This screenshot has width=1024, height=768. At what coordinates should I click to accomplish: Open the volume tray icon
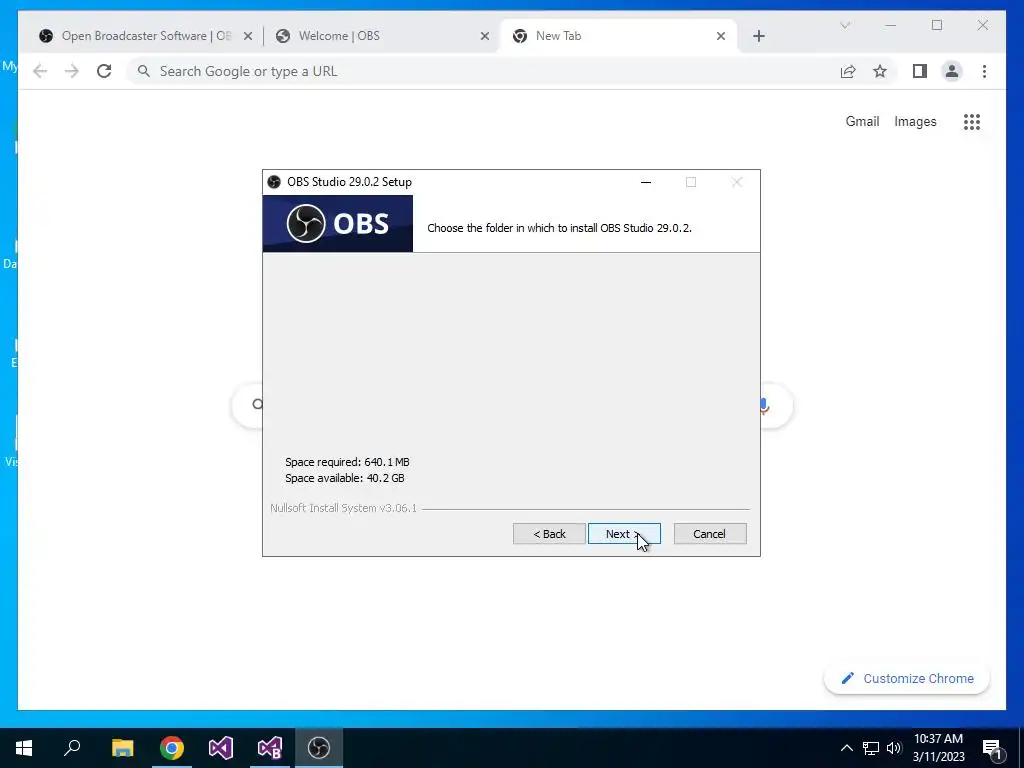point(894,748)
